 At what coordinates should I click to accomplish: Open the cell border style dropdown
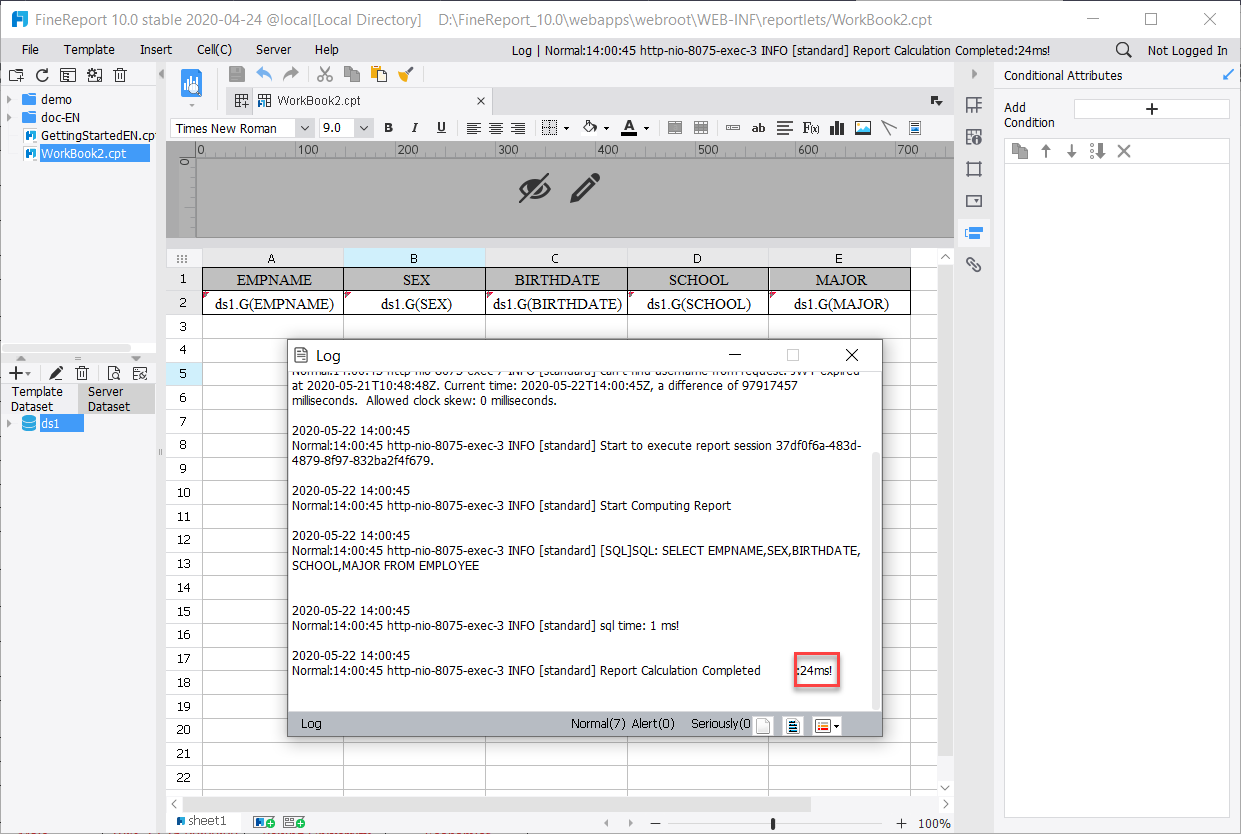click(x=566, y=128)
